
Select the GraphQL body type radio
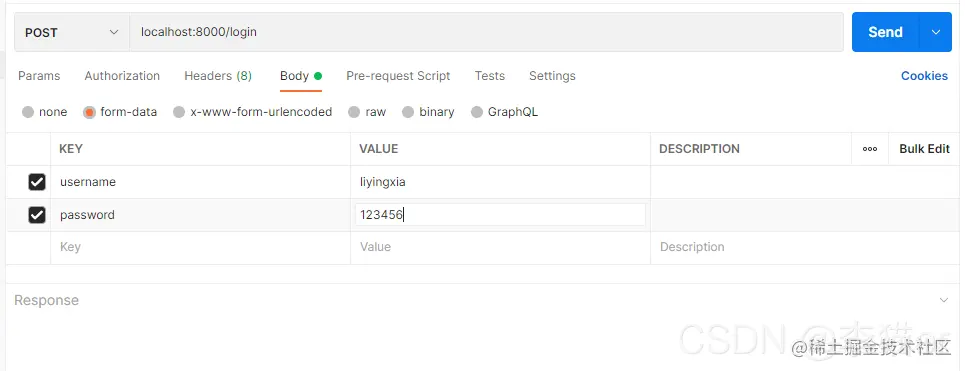(x=476, y=112)
